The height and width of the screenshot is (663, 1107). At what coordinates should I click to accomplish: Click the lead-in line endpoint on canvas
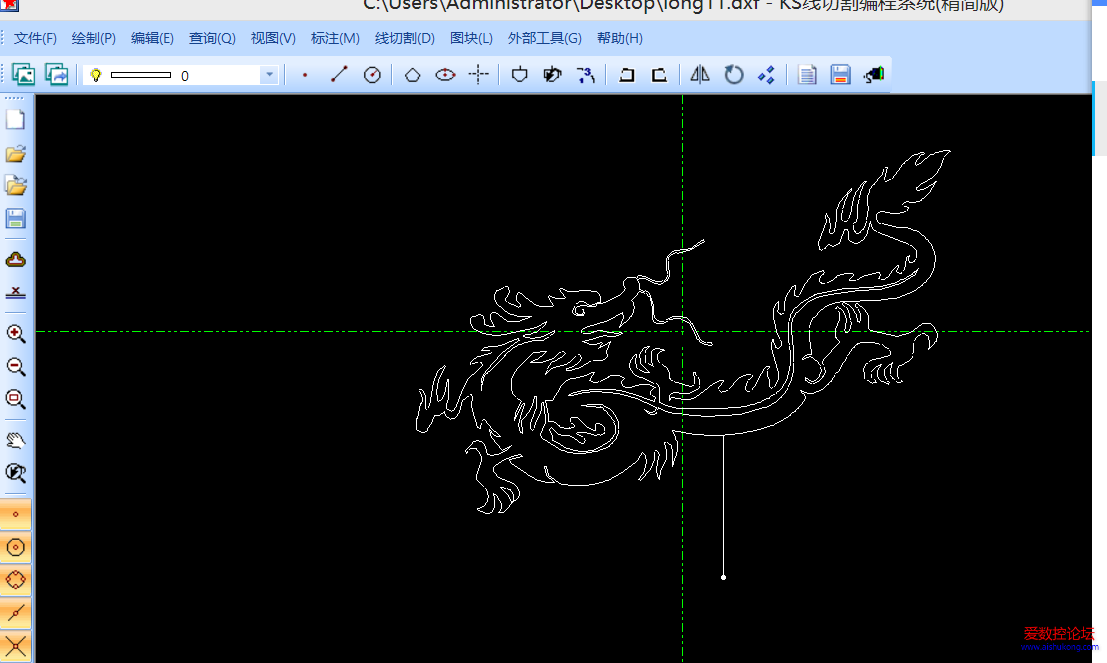(723, 577)
